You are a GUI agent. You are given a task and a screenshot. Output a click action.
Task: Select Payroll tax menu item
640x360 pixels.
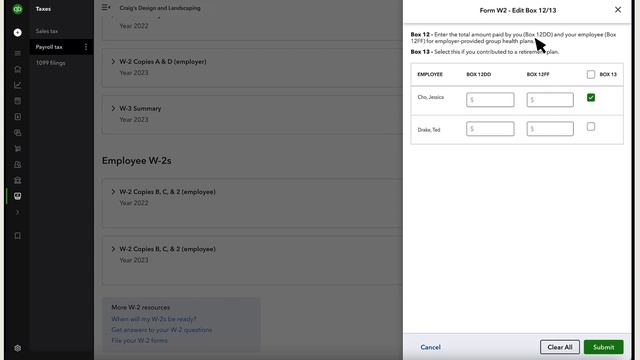[x=49, y=47]
